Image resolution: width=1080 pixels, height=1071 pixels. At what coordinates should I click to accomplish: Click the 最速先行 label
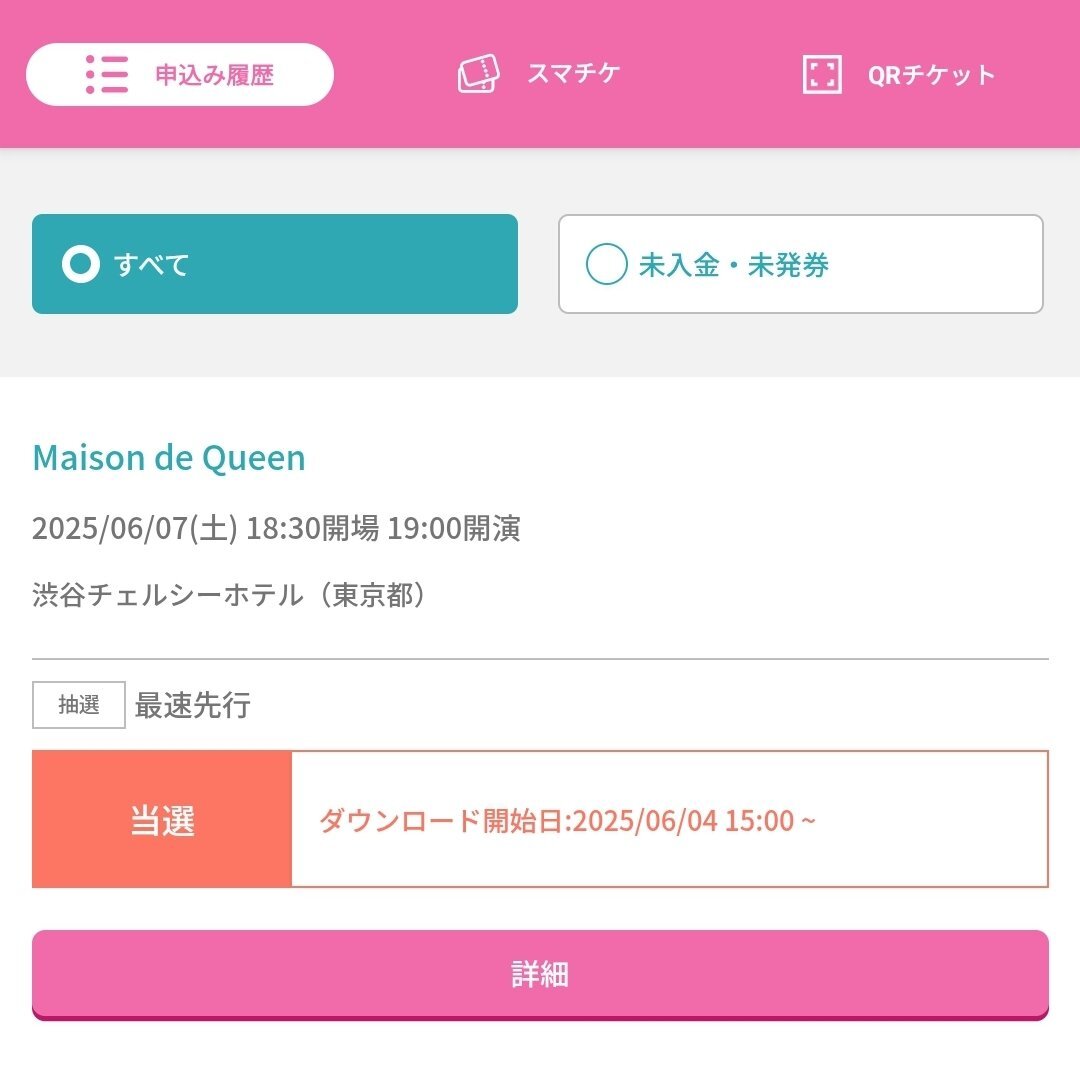pyautogui.click(x=192, y=705)
